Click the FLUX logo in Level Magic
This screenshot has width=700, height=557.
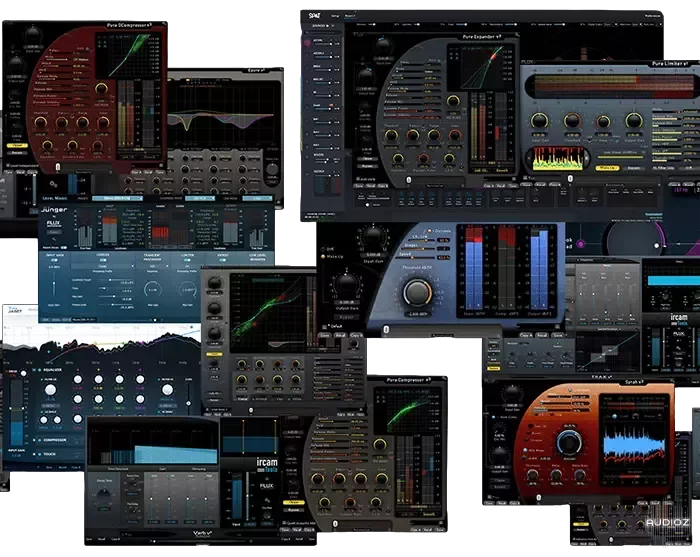[x=54, y=223]
